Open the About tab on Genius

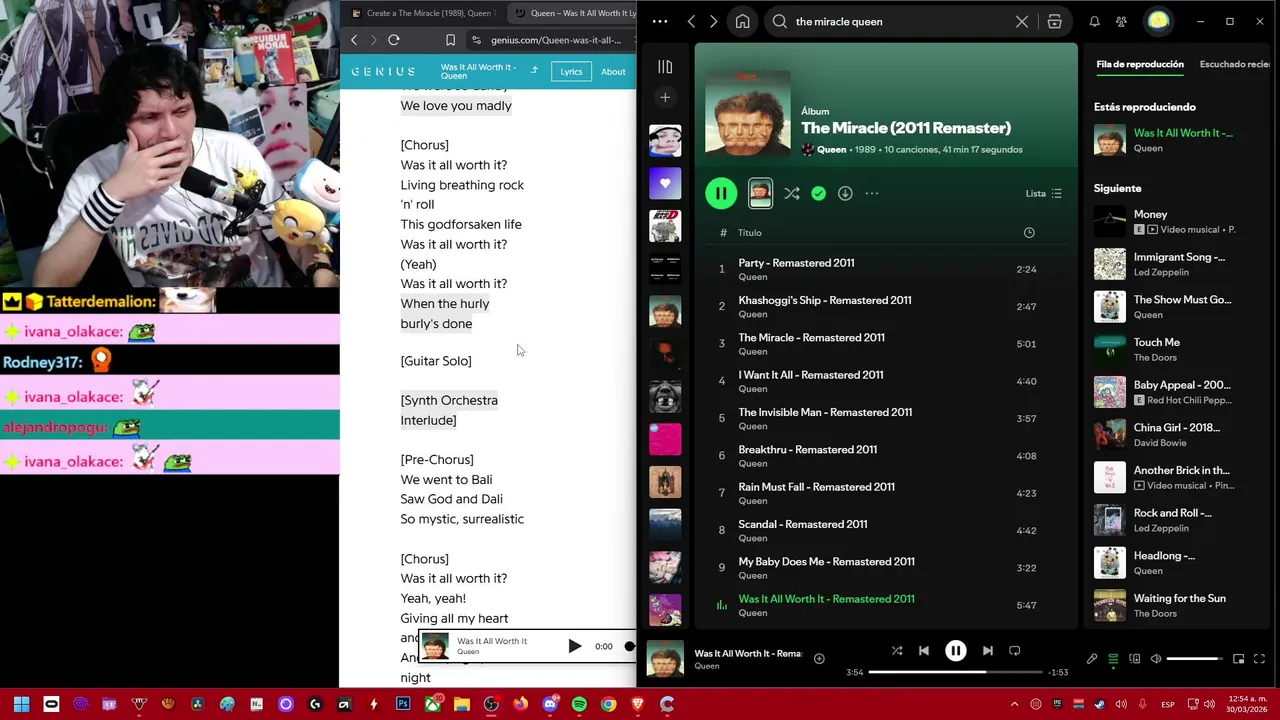click(613, 72)
